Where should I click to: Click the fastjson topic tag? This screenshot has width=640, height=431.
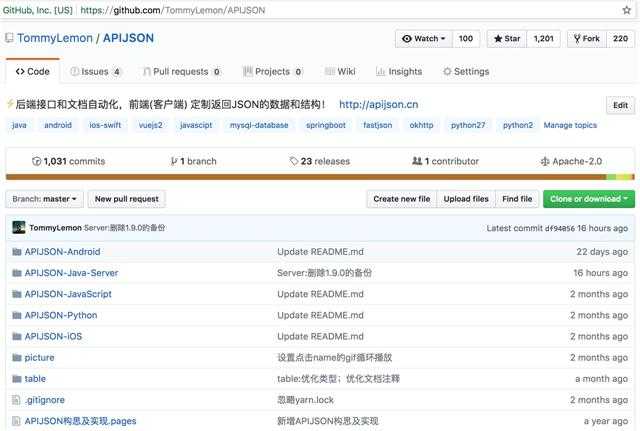(378, 125)
